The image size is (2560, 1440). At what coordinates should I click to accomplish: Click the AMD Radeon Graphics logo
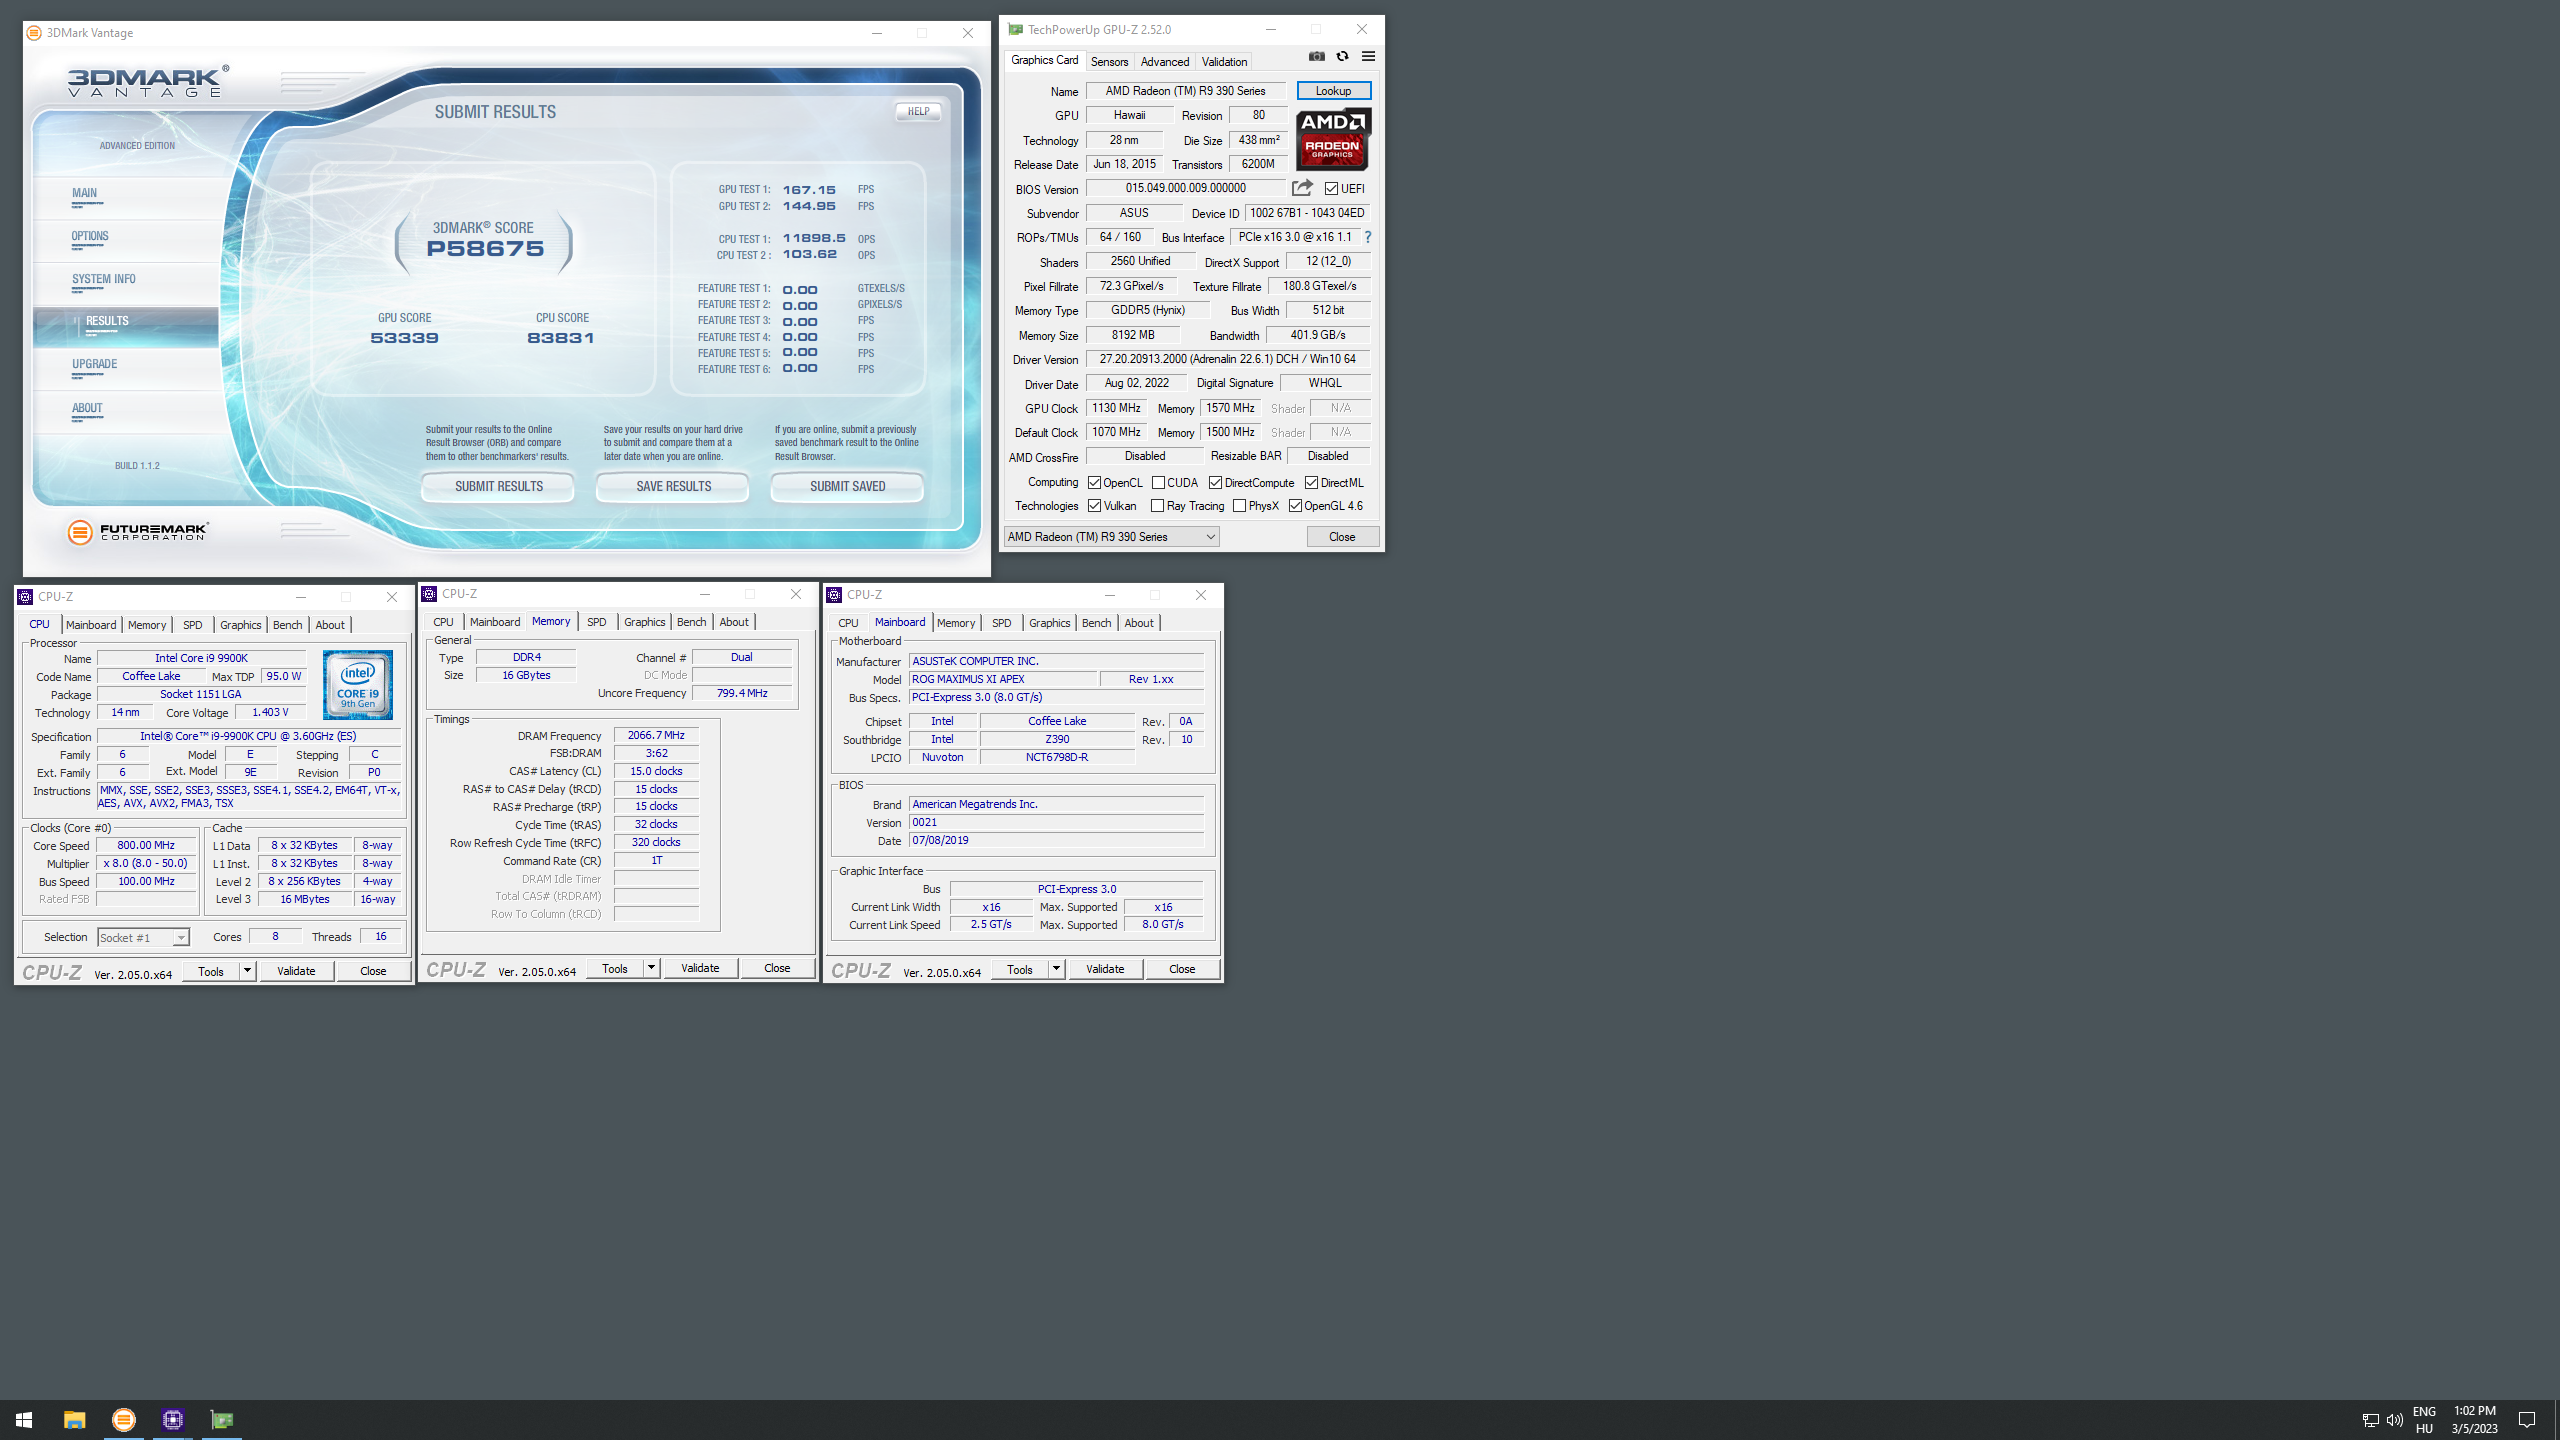[x=1333, y=140]
